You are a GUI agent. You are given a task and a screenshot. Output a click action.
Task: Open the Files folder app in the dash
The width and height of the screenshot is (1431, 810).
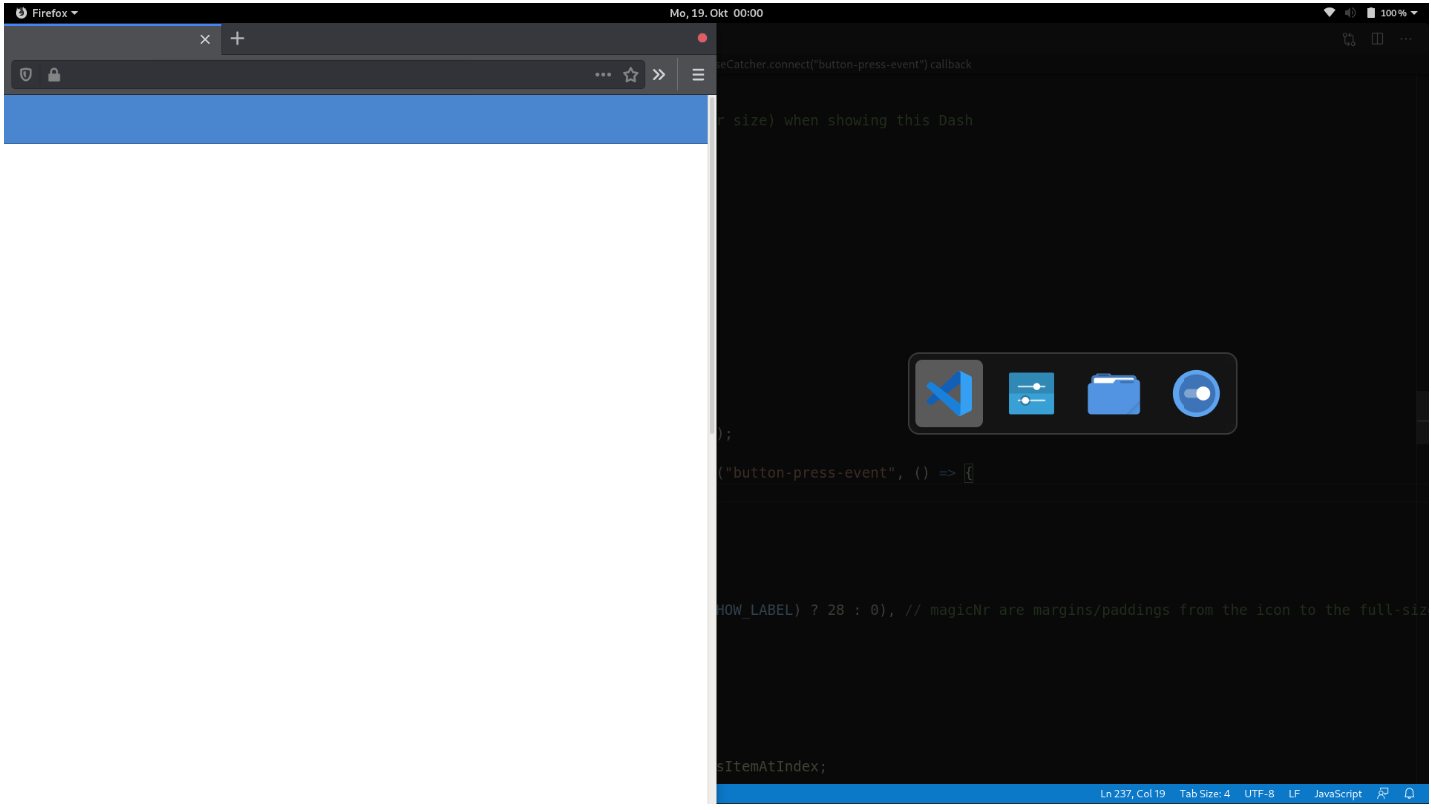pyautogui.click(x=1113, y=393)
